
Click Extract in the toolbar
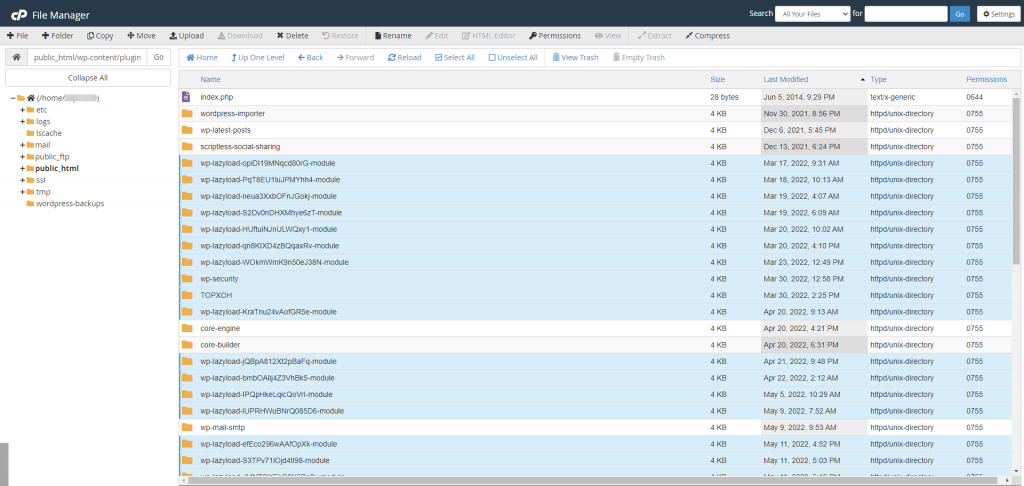(x=654, y=36)
